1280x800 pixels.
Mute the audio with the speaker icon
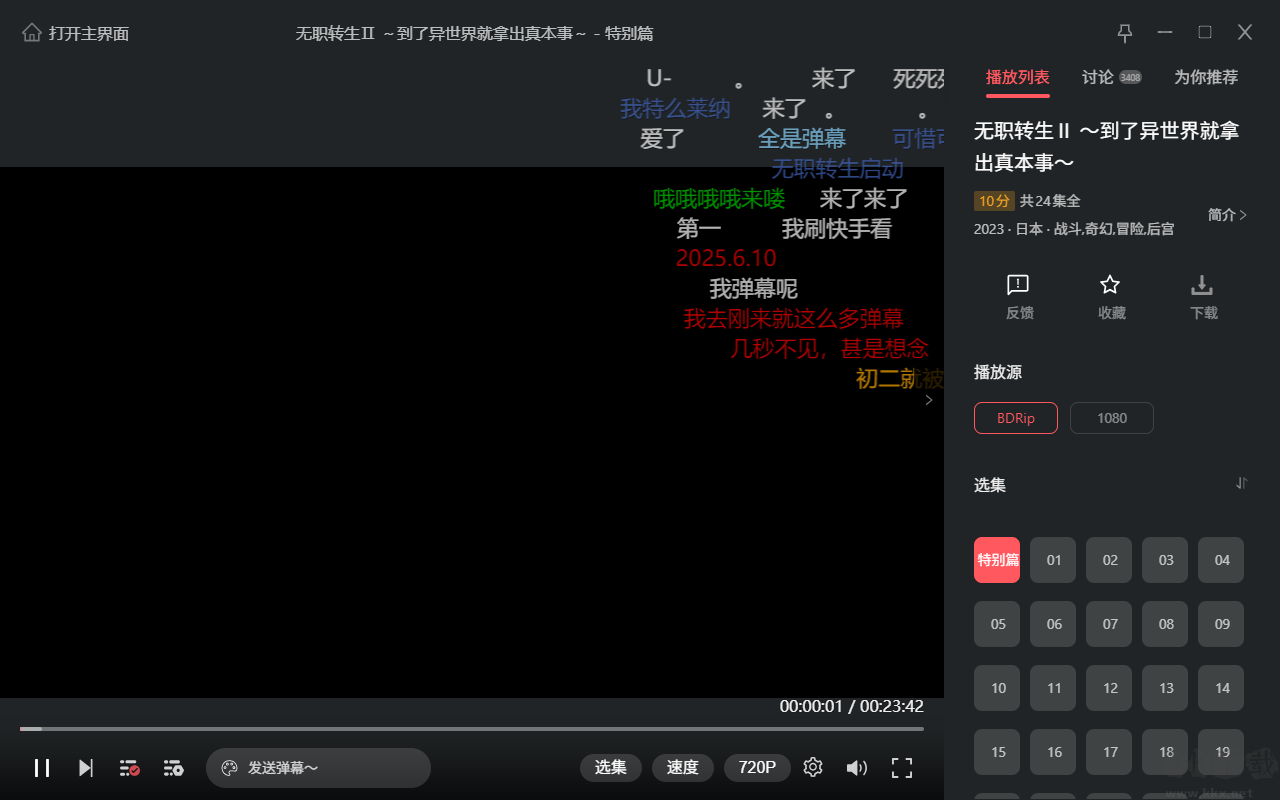857,768
